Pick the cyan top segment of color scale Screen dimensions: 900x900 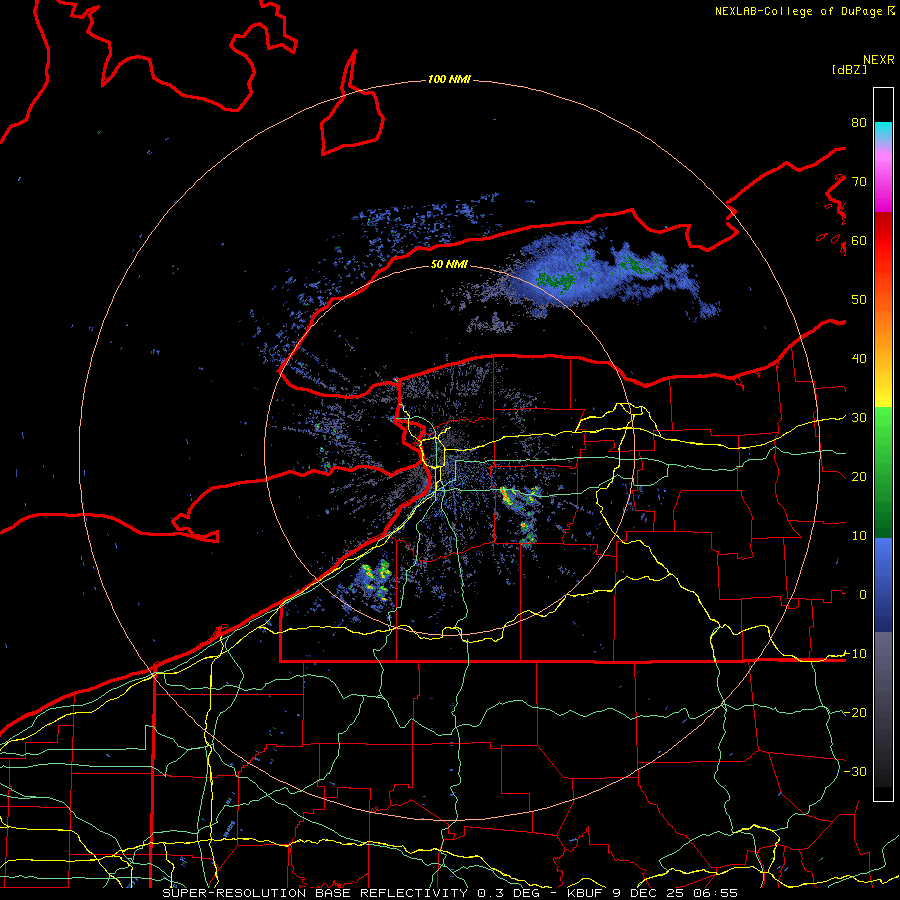(x=883, y=132)
